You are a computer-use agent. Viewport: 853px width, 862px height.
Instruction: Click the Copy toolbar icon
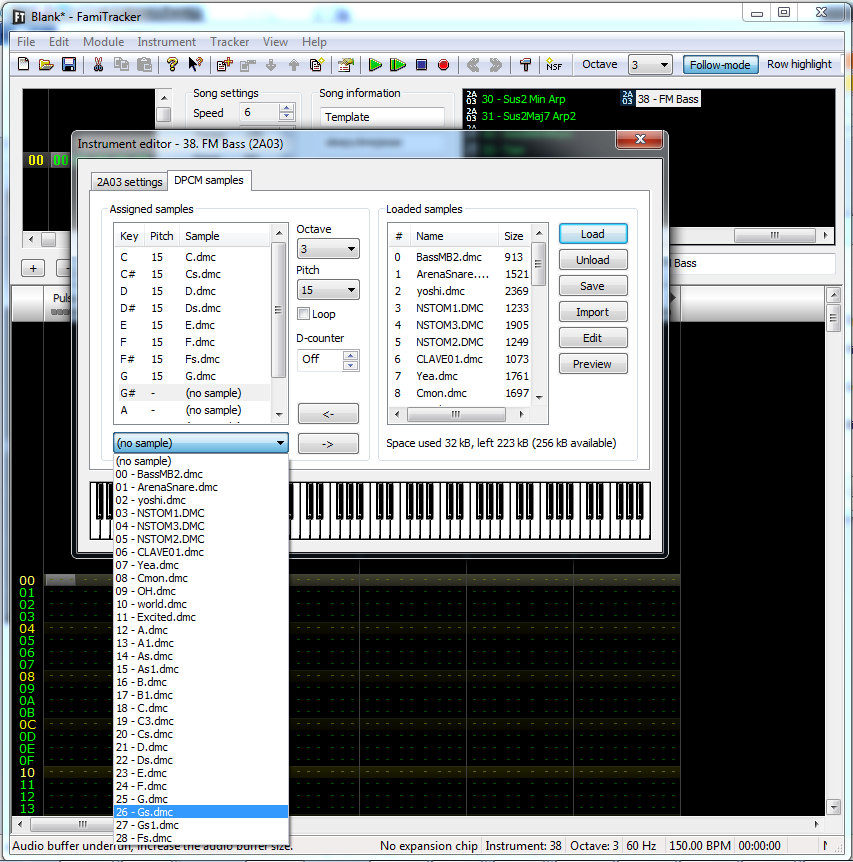(121, 65)
